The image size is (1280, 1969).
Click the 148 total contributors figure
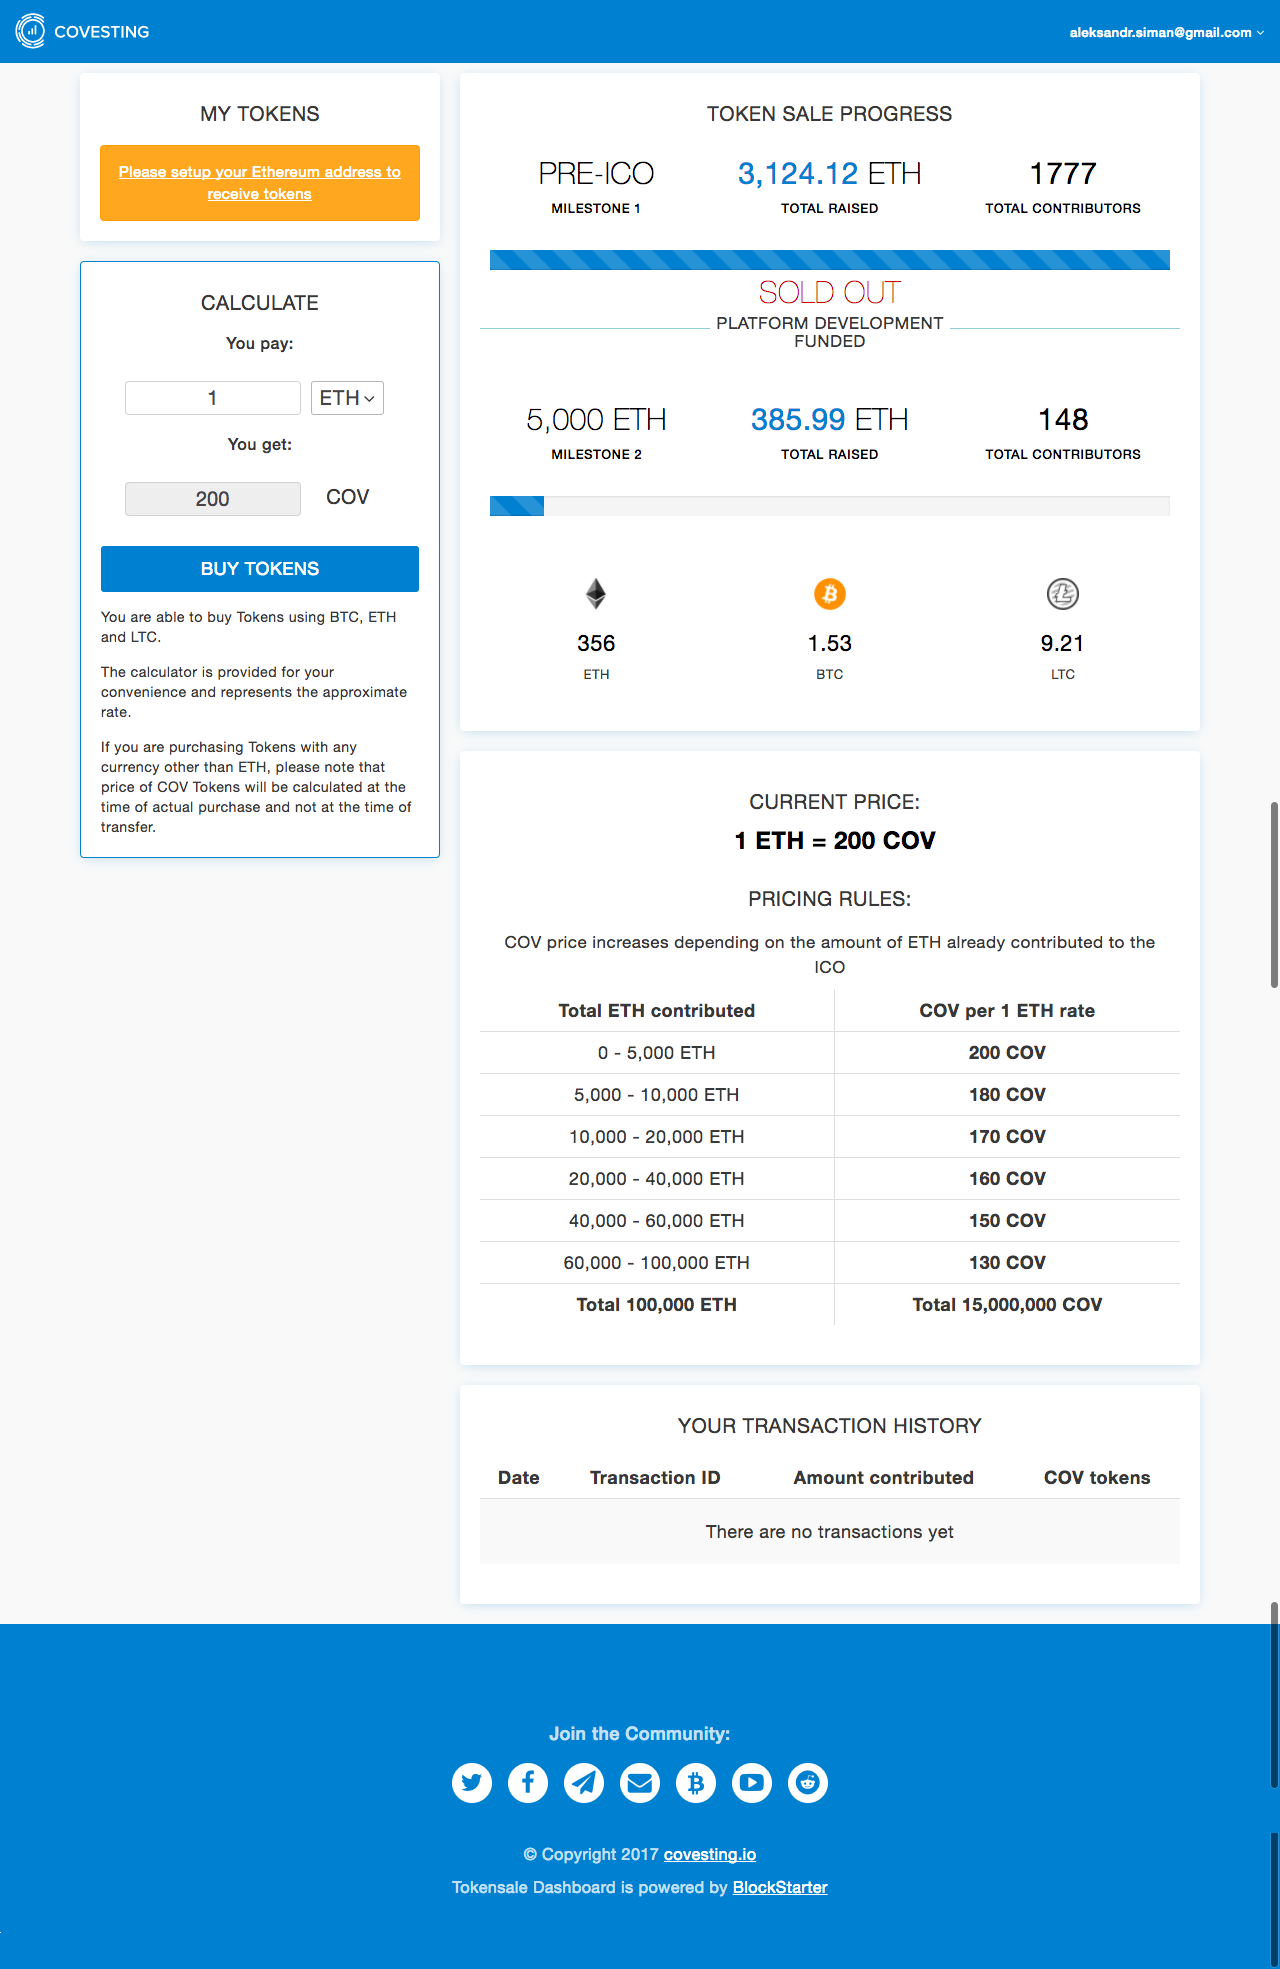pyautogui.click(x=1063, y=420)
